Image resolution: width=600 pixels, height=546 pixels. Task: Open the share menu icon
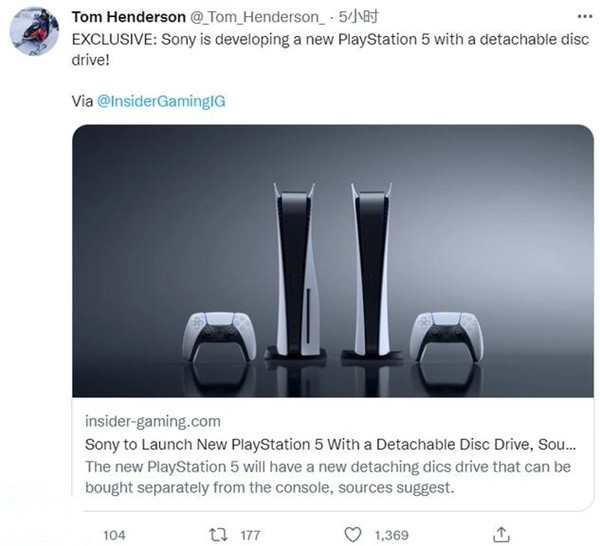tap(503, 535)
